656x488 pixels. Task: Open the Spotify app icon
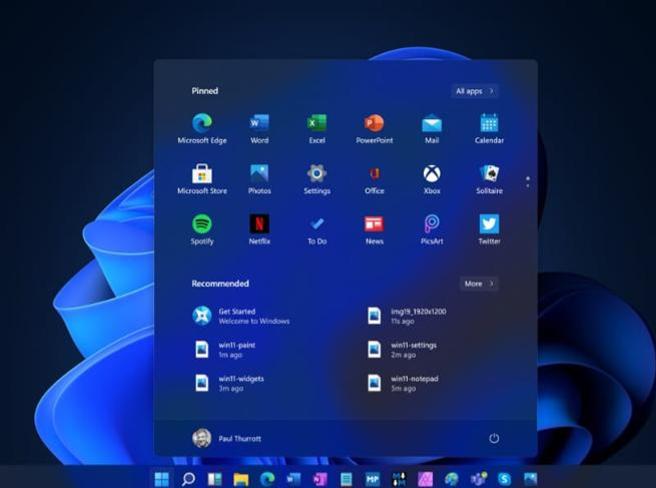click(202, 224)
